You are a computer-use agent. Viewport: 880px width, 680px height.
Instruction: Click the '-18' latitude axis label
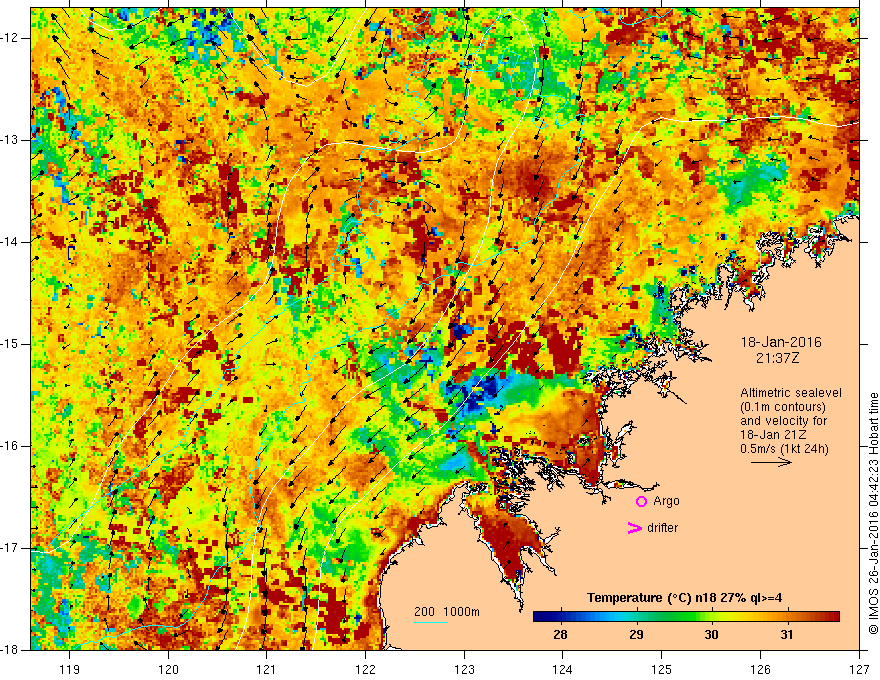(x=10, y=650)
